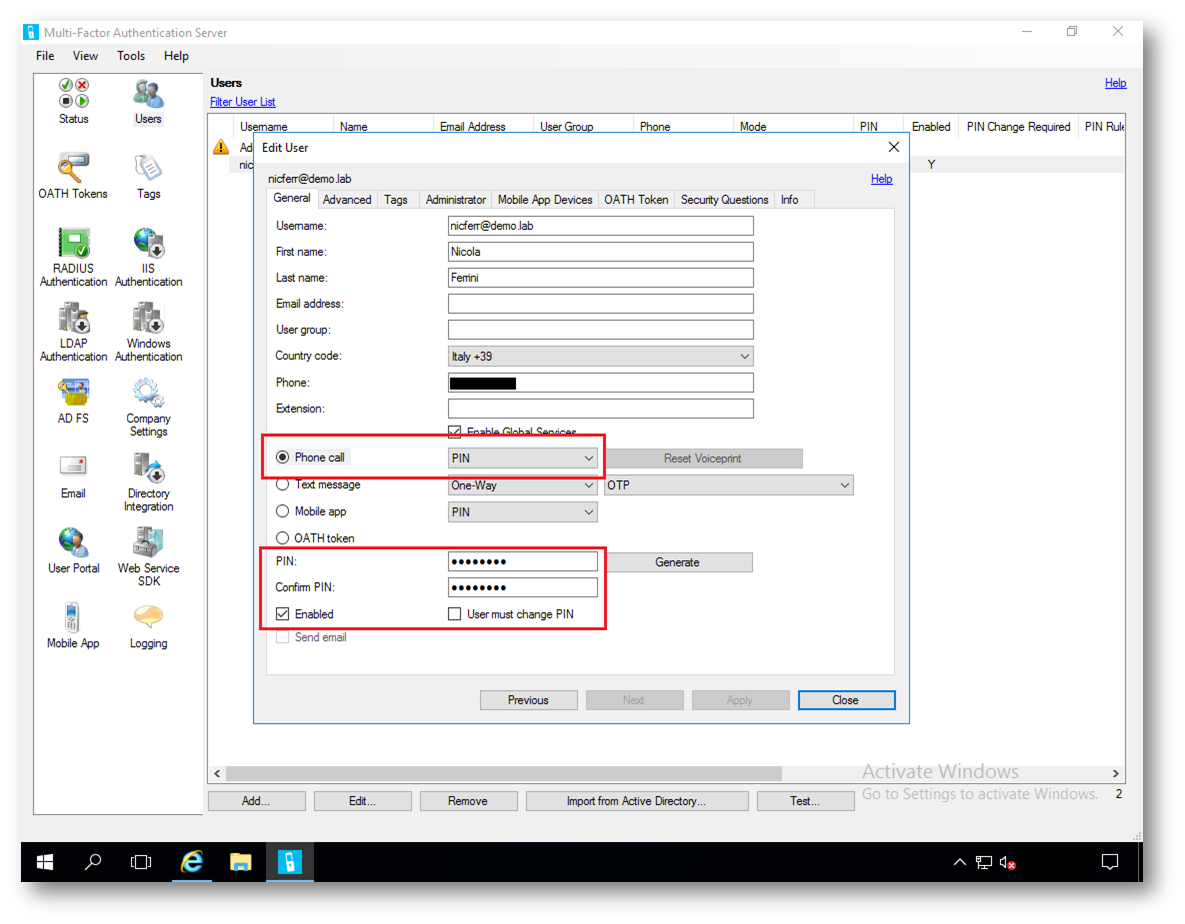Open the File menu
1185x924 pixels.
[45, 56]
